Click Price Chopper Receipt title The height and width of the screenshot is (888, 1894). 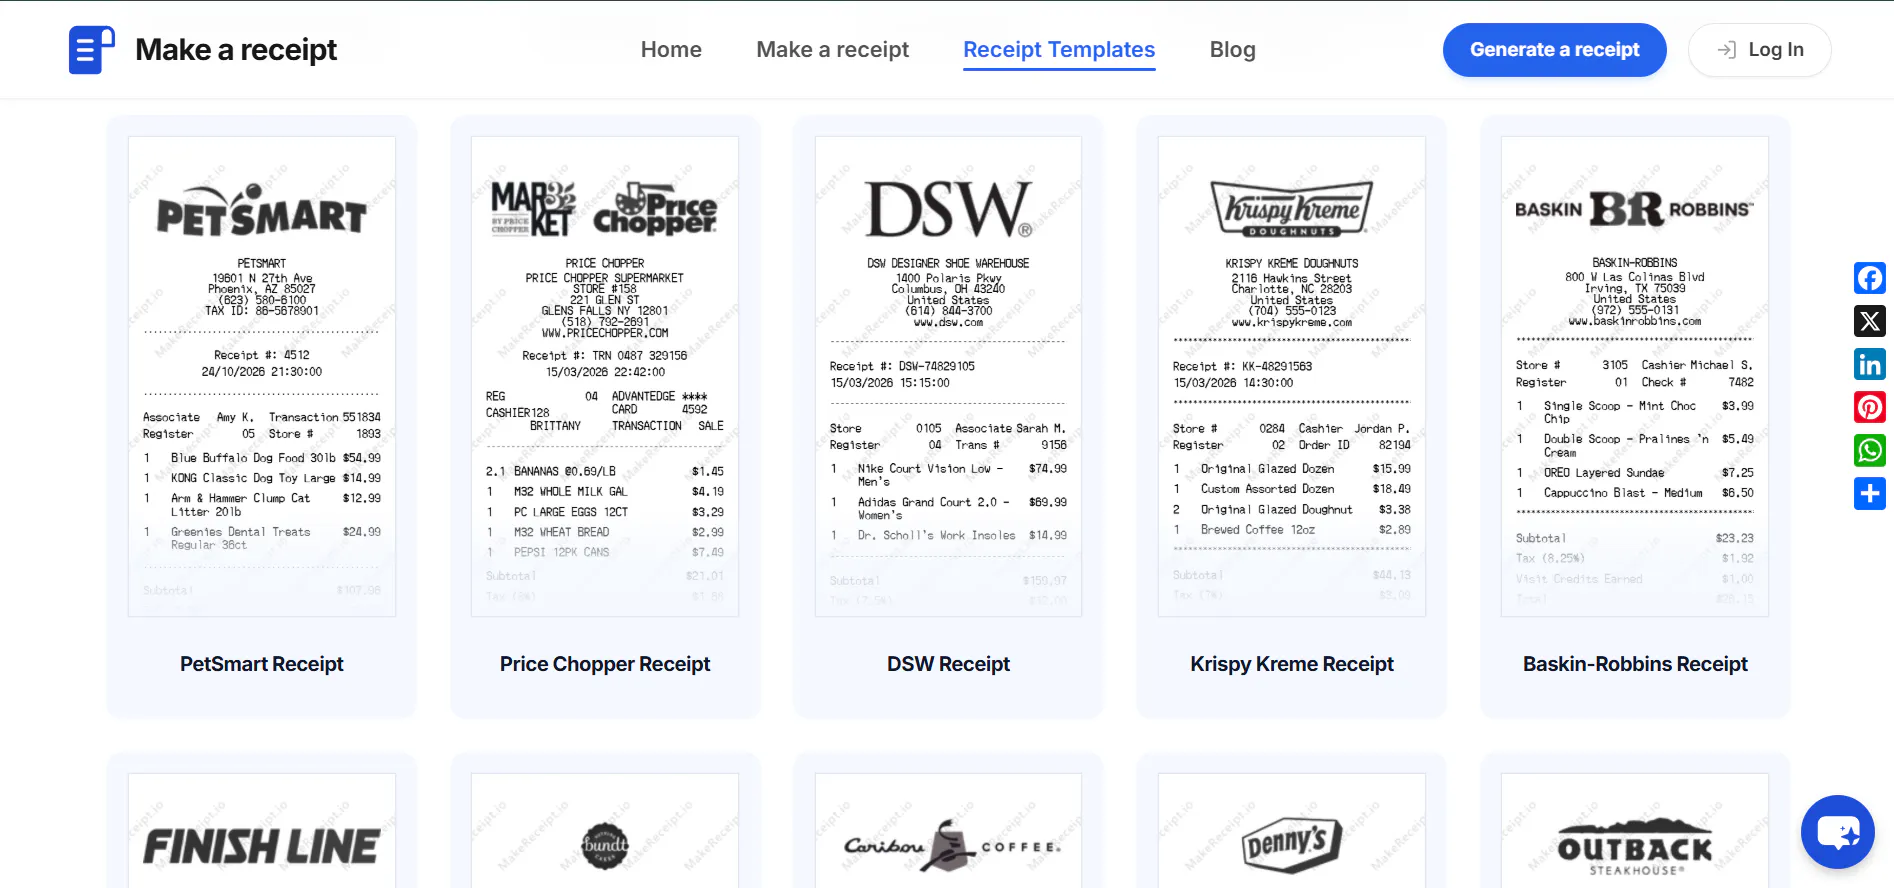[605, 664]
